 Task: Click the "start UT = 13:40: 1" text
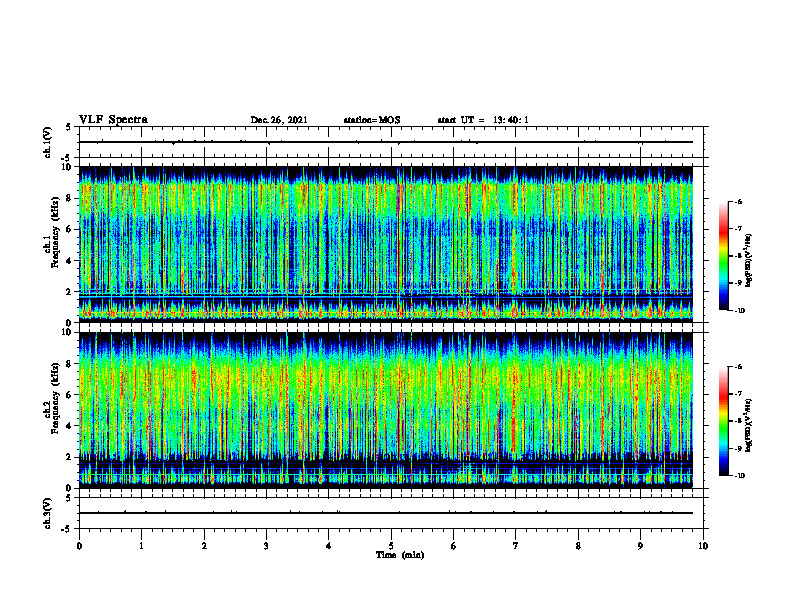coord(483,120)
